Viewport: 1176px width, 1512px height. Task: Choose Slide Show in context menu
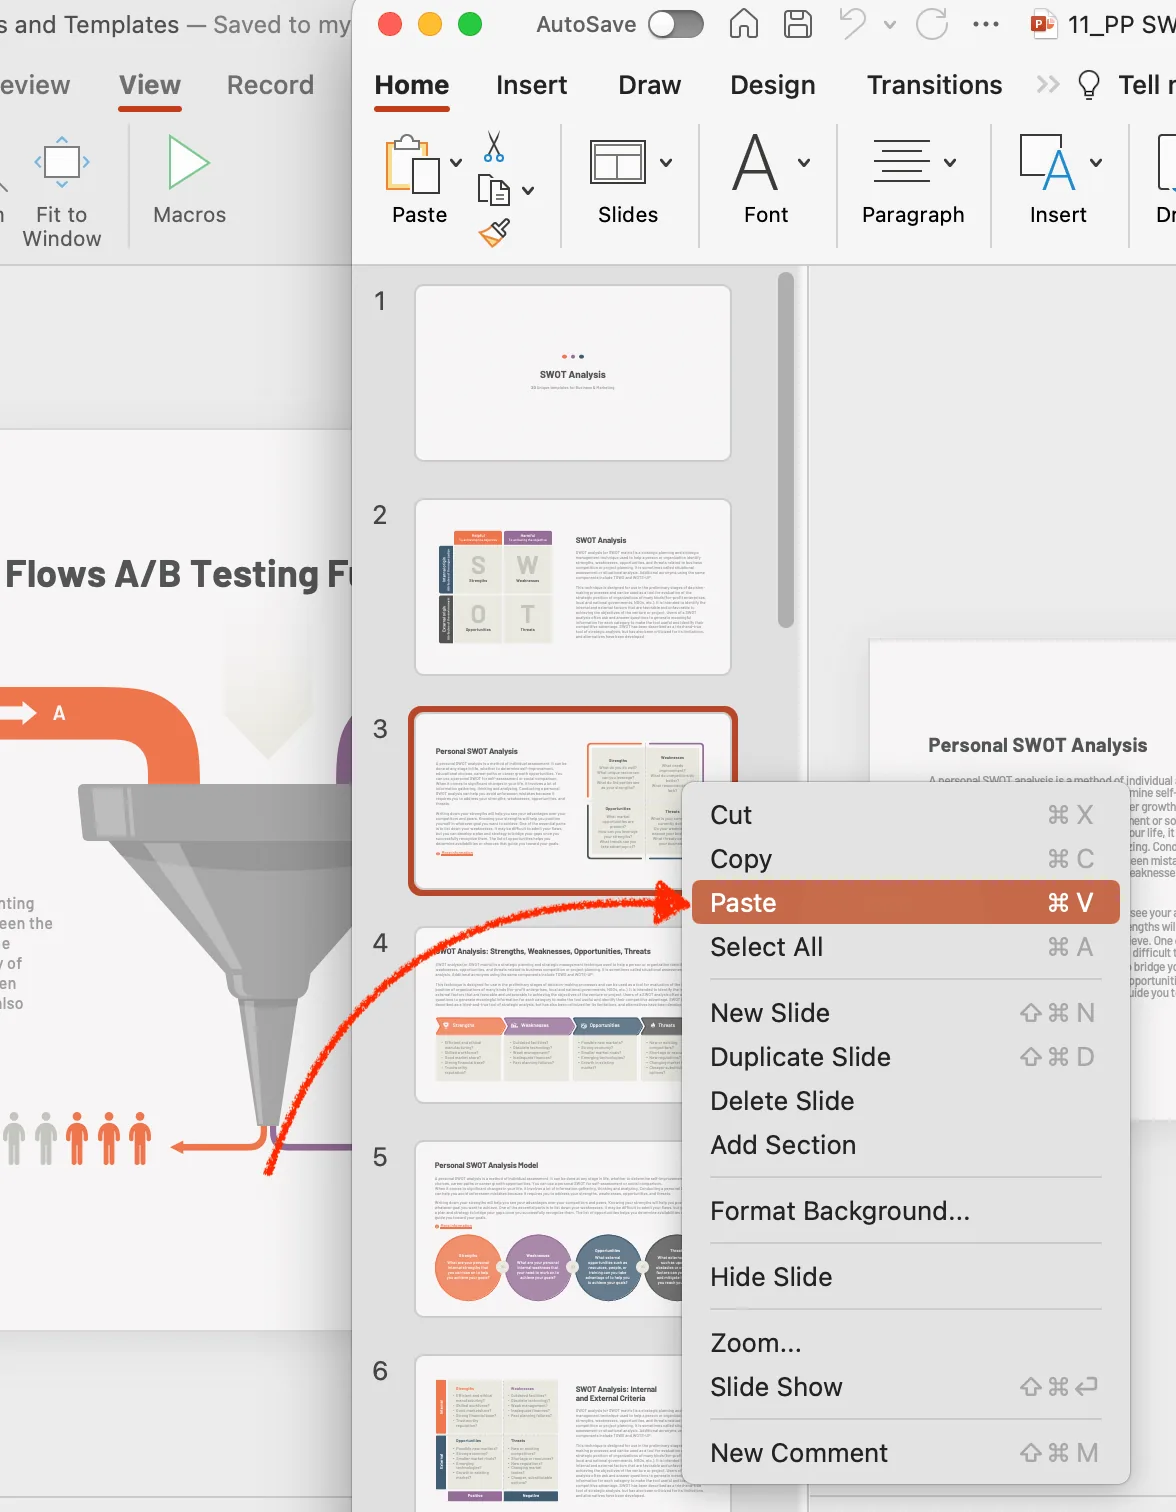(x=906, y=1387)
